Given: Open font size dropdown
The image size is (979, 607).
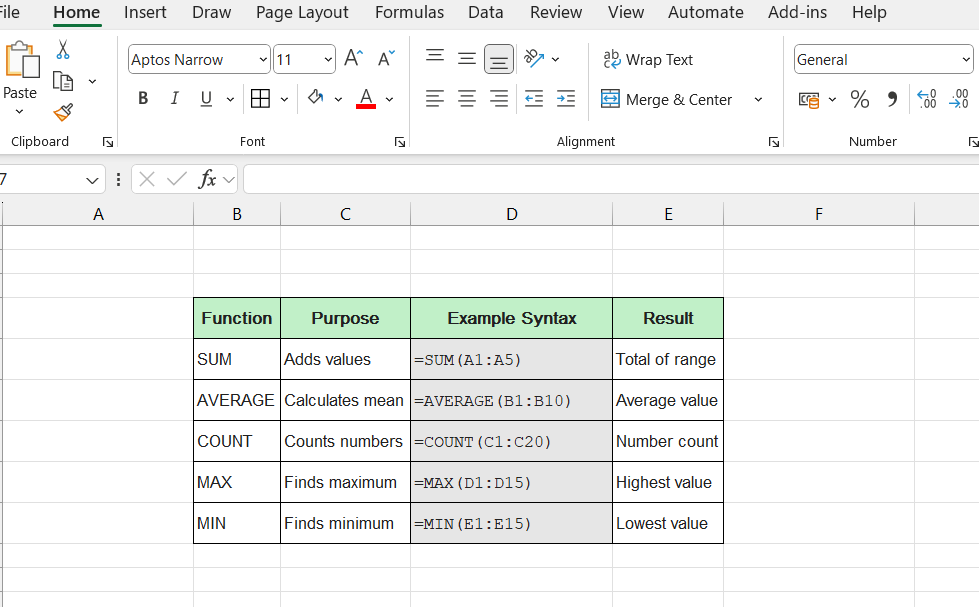Looking at the screenshot, I should click(x=328, y=59).
